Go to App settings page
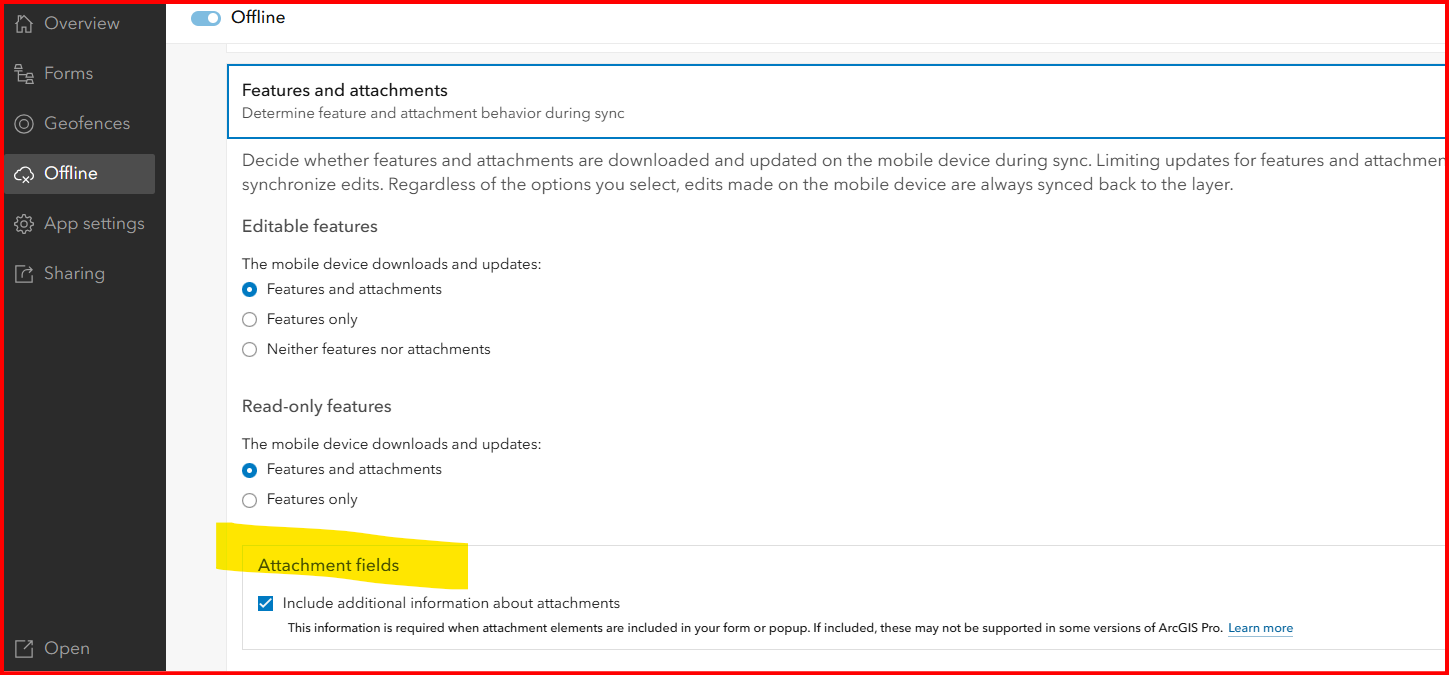Screen dimensions: 1449x675 coord(79,224)
